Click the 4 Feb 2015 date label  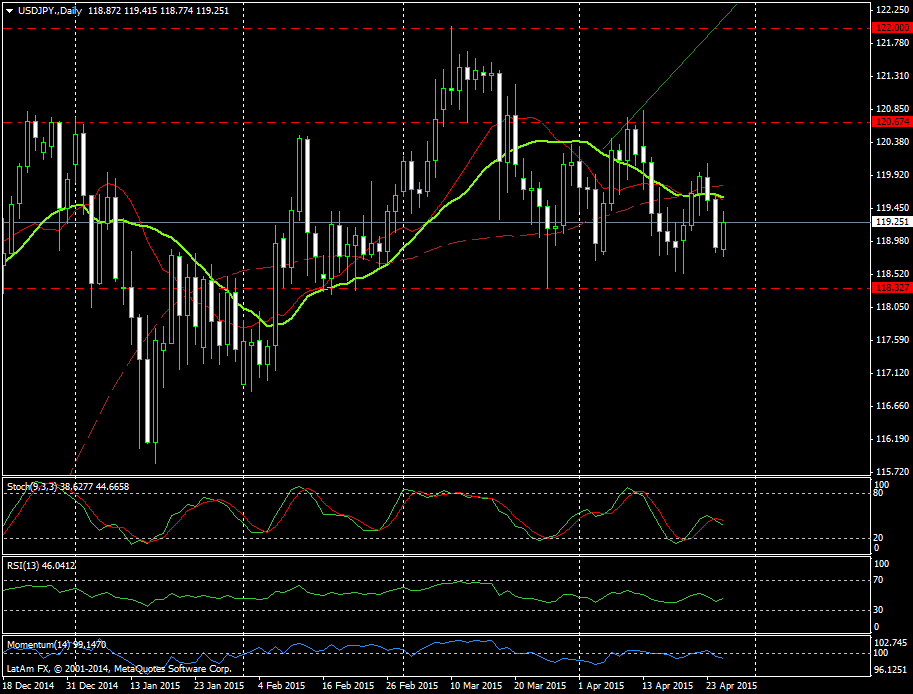click(281, 686)
